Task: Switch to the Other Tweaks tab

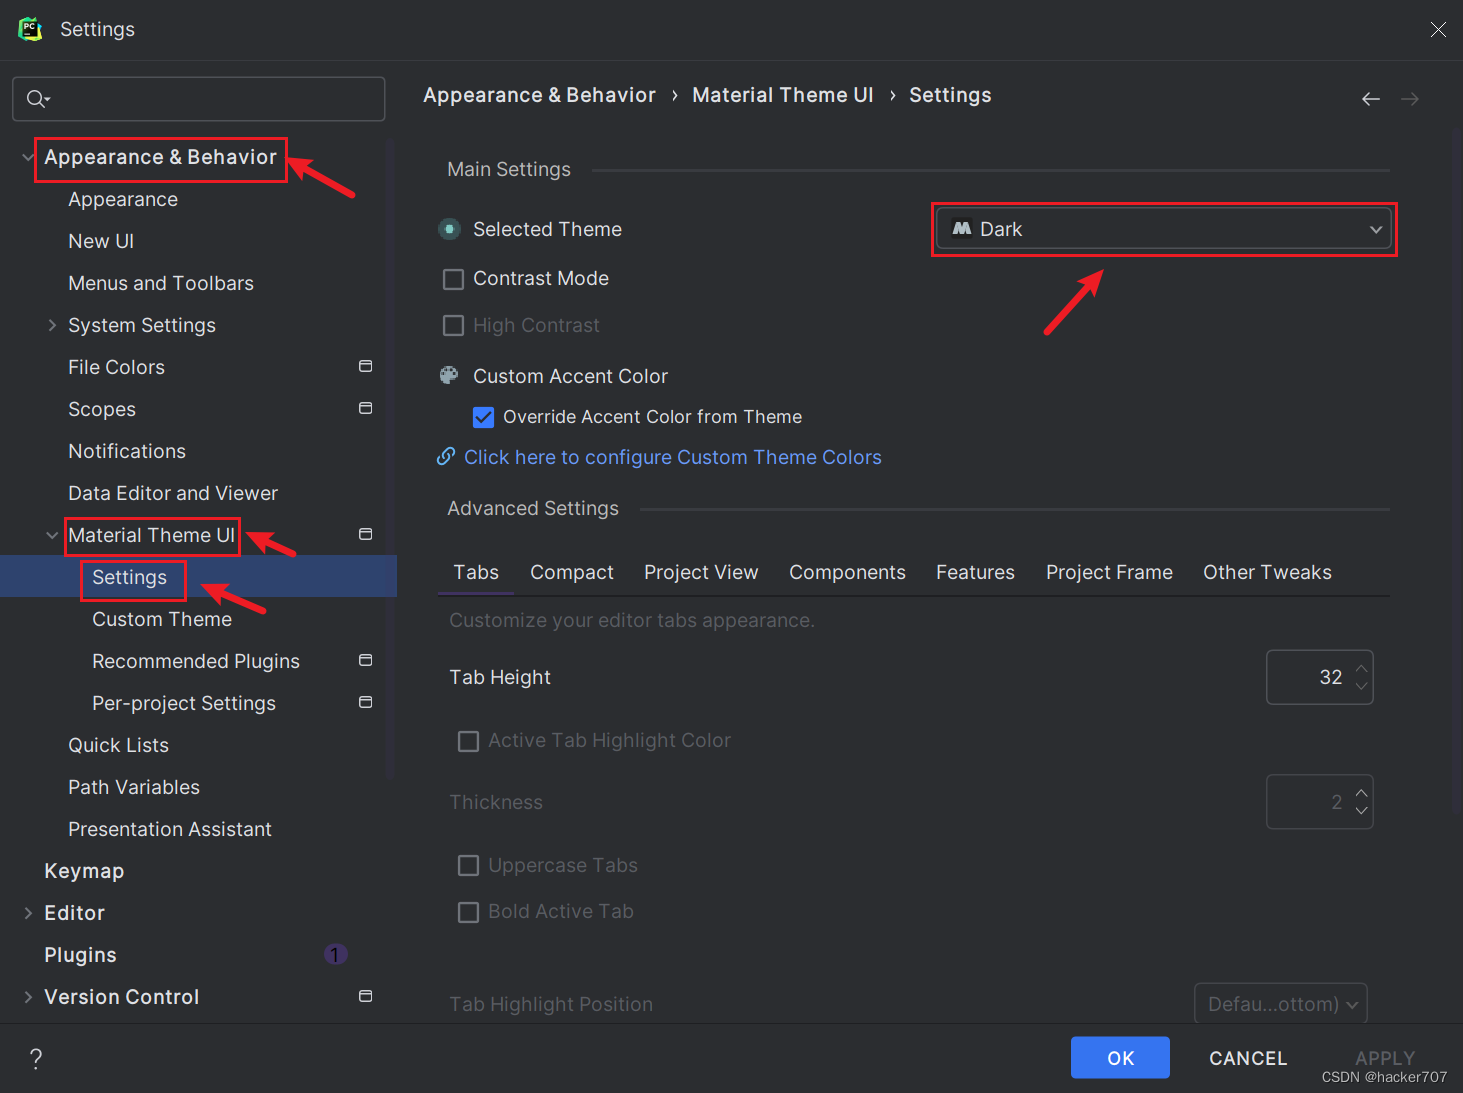Action: click(1267, 573)
